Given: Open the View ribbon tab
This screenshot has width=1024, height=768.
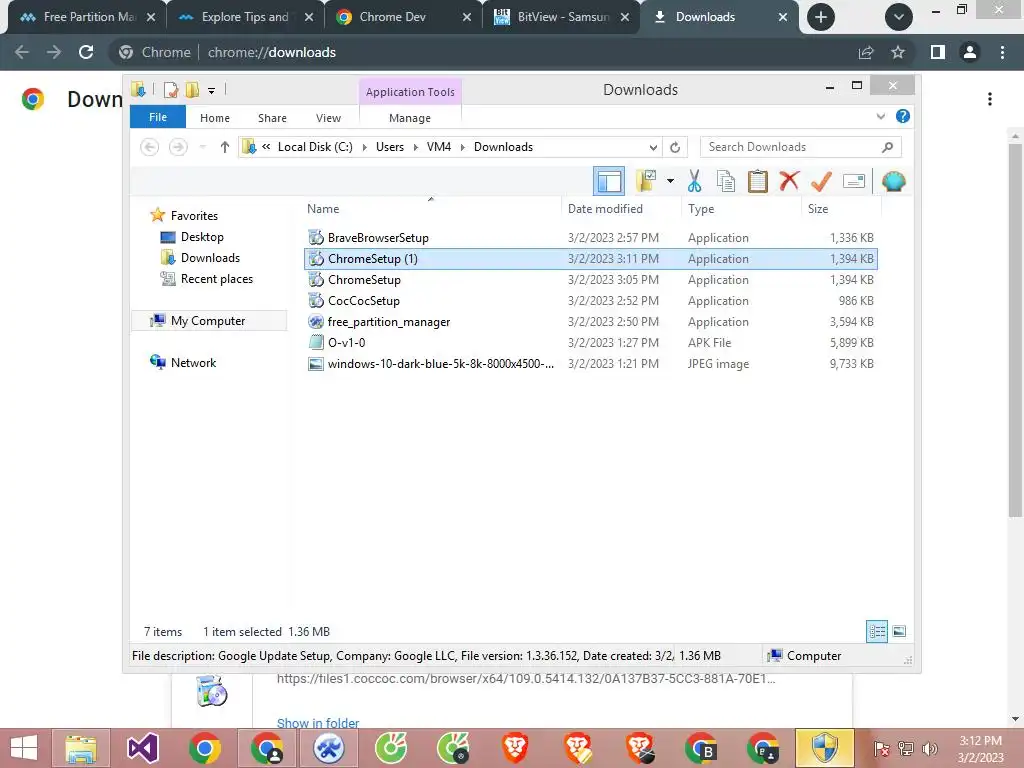Looking at the screenshot, I should click(328, 118).
